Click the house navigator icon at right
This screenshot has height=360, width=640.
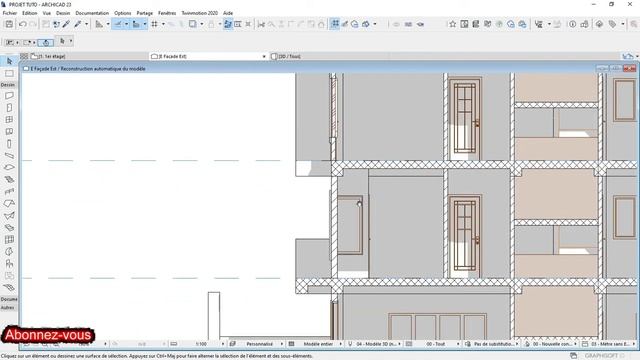tap(627, 56)
